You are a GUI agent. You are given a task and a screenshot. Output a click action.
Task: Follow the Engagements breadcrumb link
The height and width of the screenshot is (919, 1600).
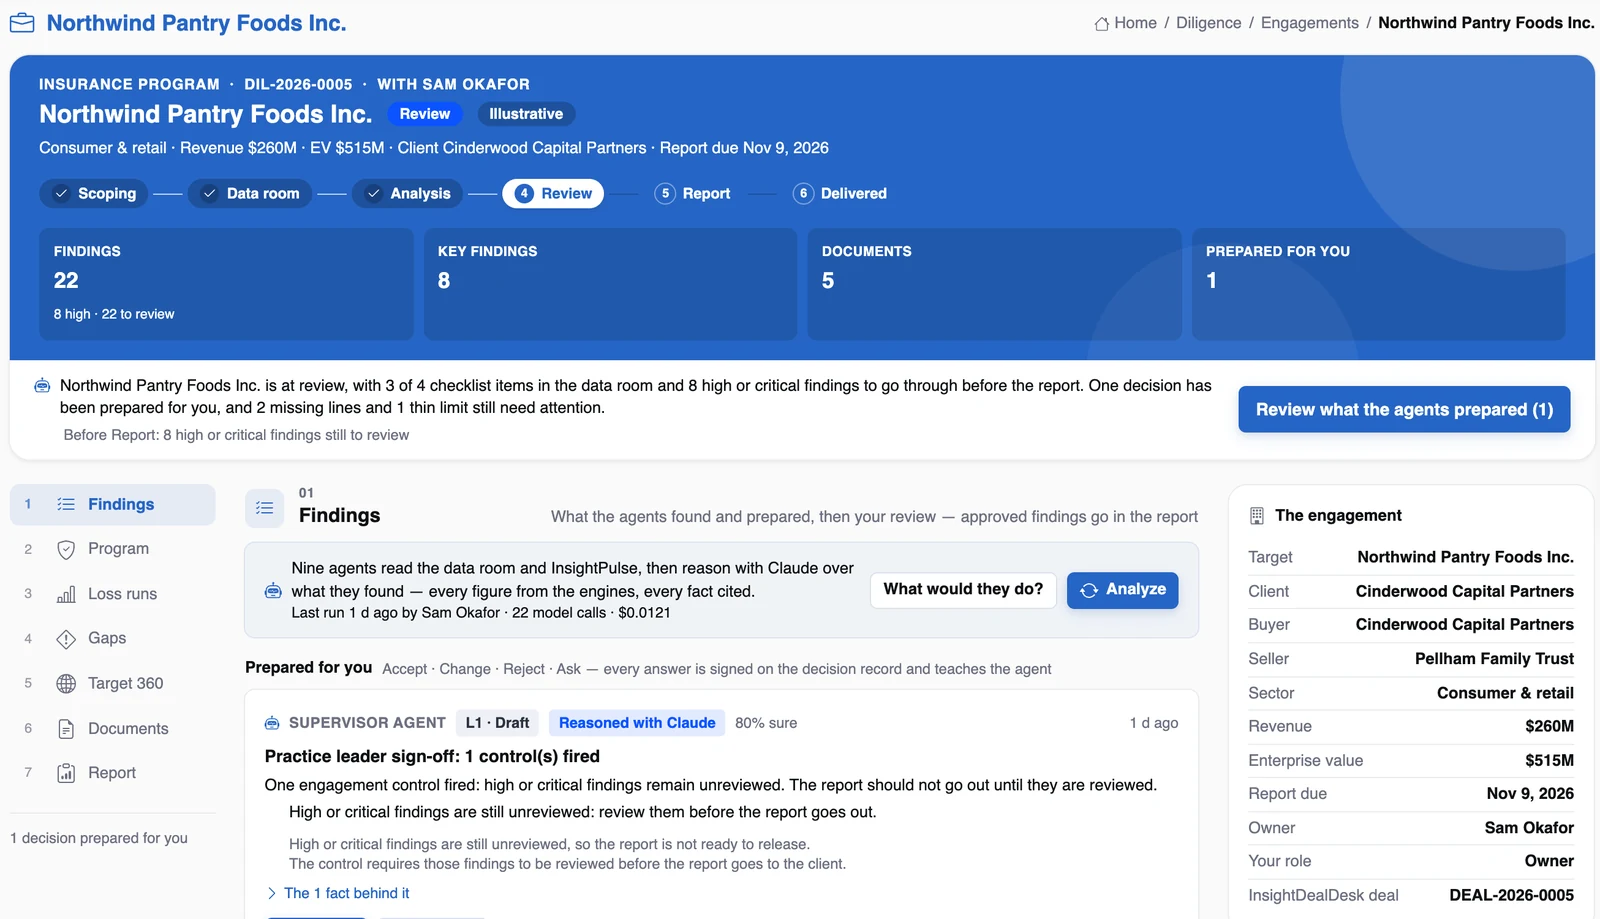coord(1310,23)
